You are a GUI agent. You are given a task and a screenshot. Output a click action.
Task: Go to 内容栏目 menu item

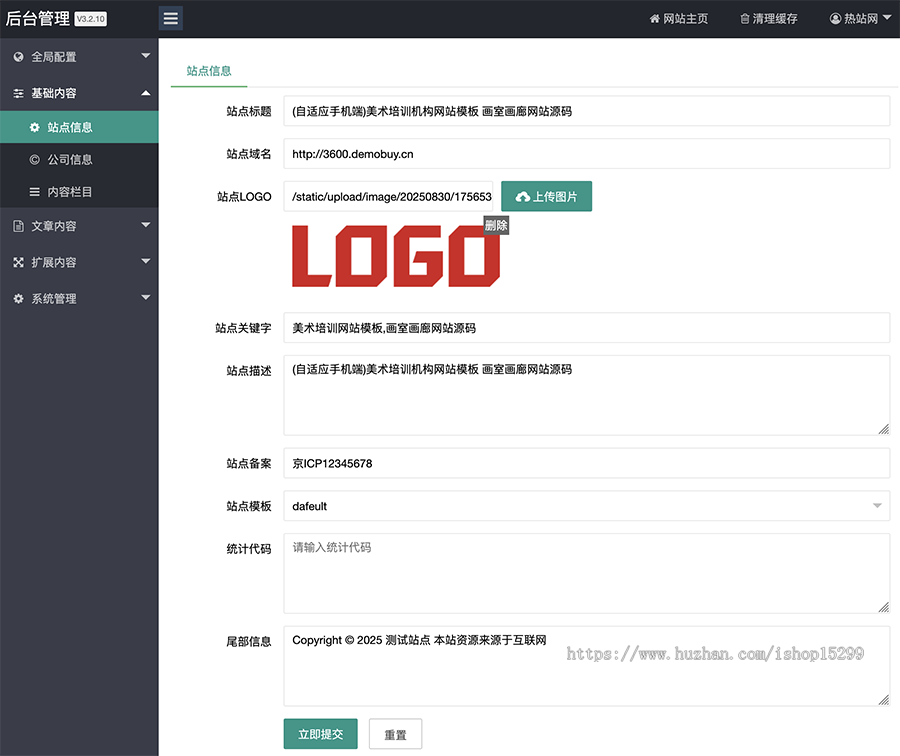coord(79,192)
